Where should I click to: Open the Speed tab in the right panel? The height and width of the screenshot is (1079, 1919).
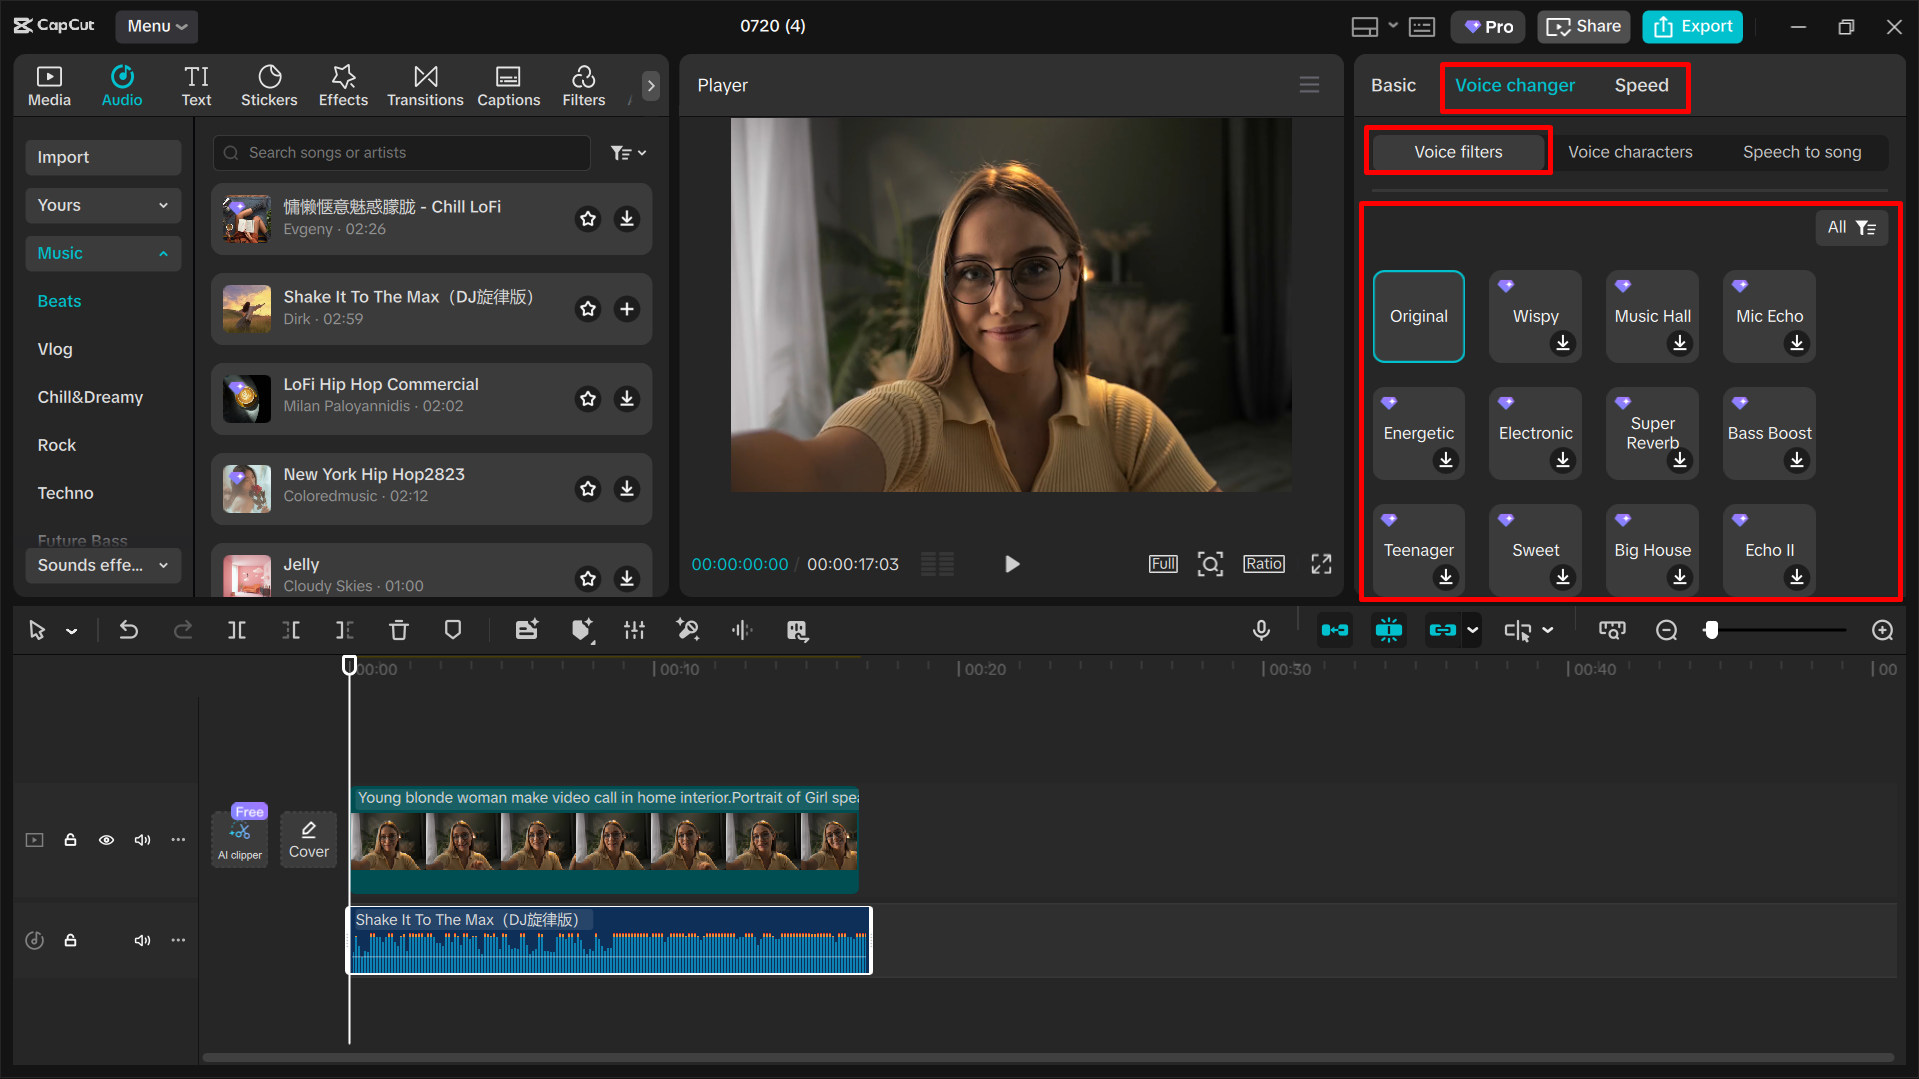(x=1641, y=86)
